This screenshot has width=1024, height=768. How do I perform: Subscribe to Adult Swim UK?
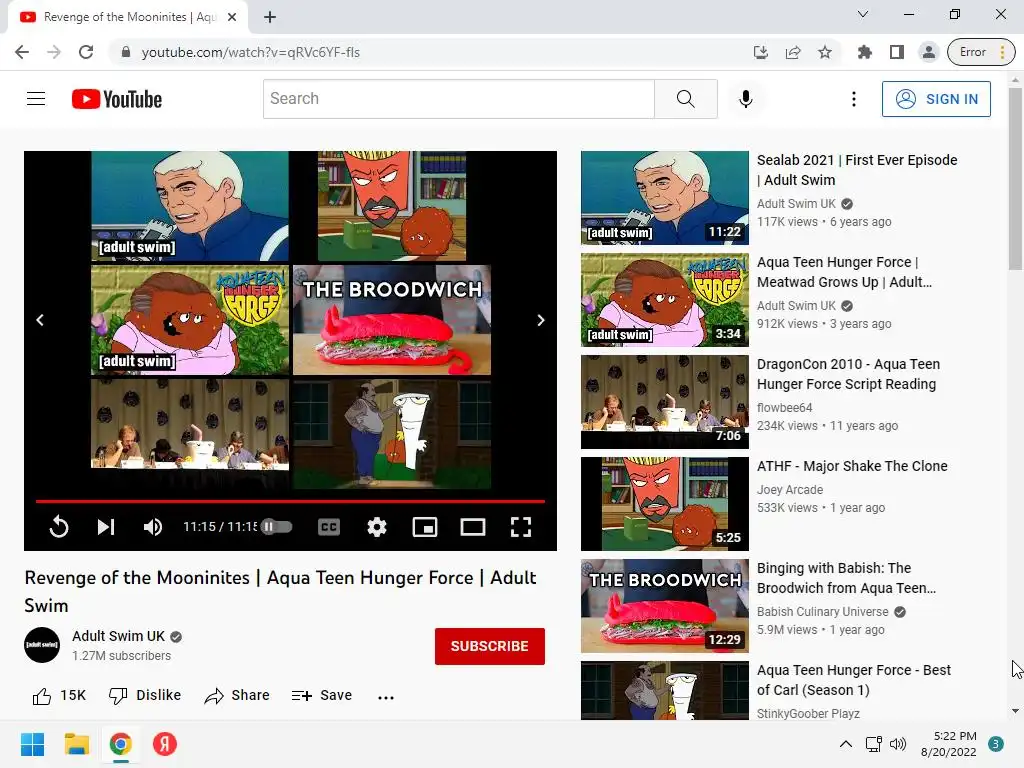(490, 646)
